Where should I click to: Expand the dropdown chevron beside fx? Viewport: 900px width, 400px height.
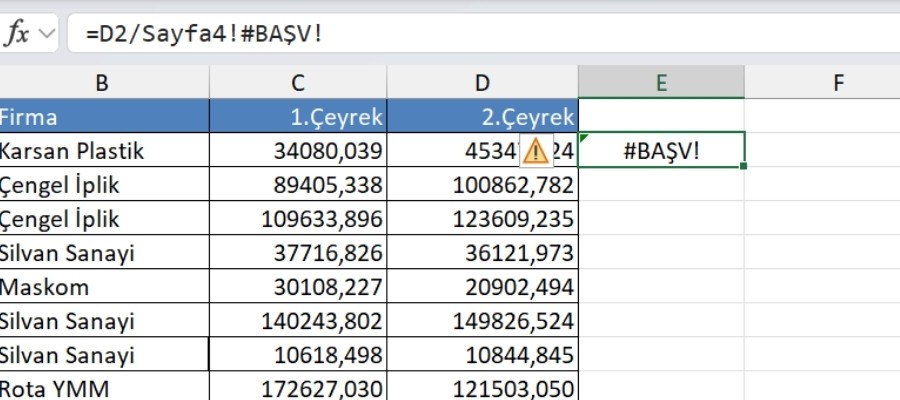pyautogui.click(x=47, y=33)
